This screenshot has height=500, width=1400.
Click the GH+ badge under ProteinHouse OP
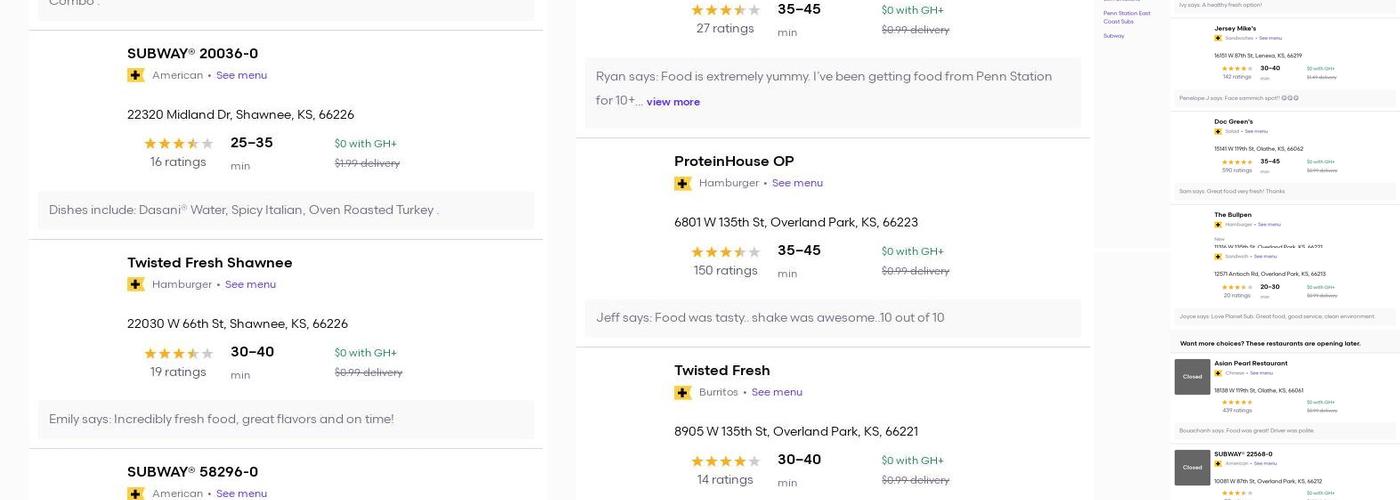pos(683,184)
